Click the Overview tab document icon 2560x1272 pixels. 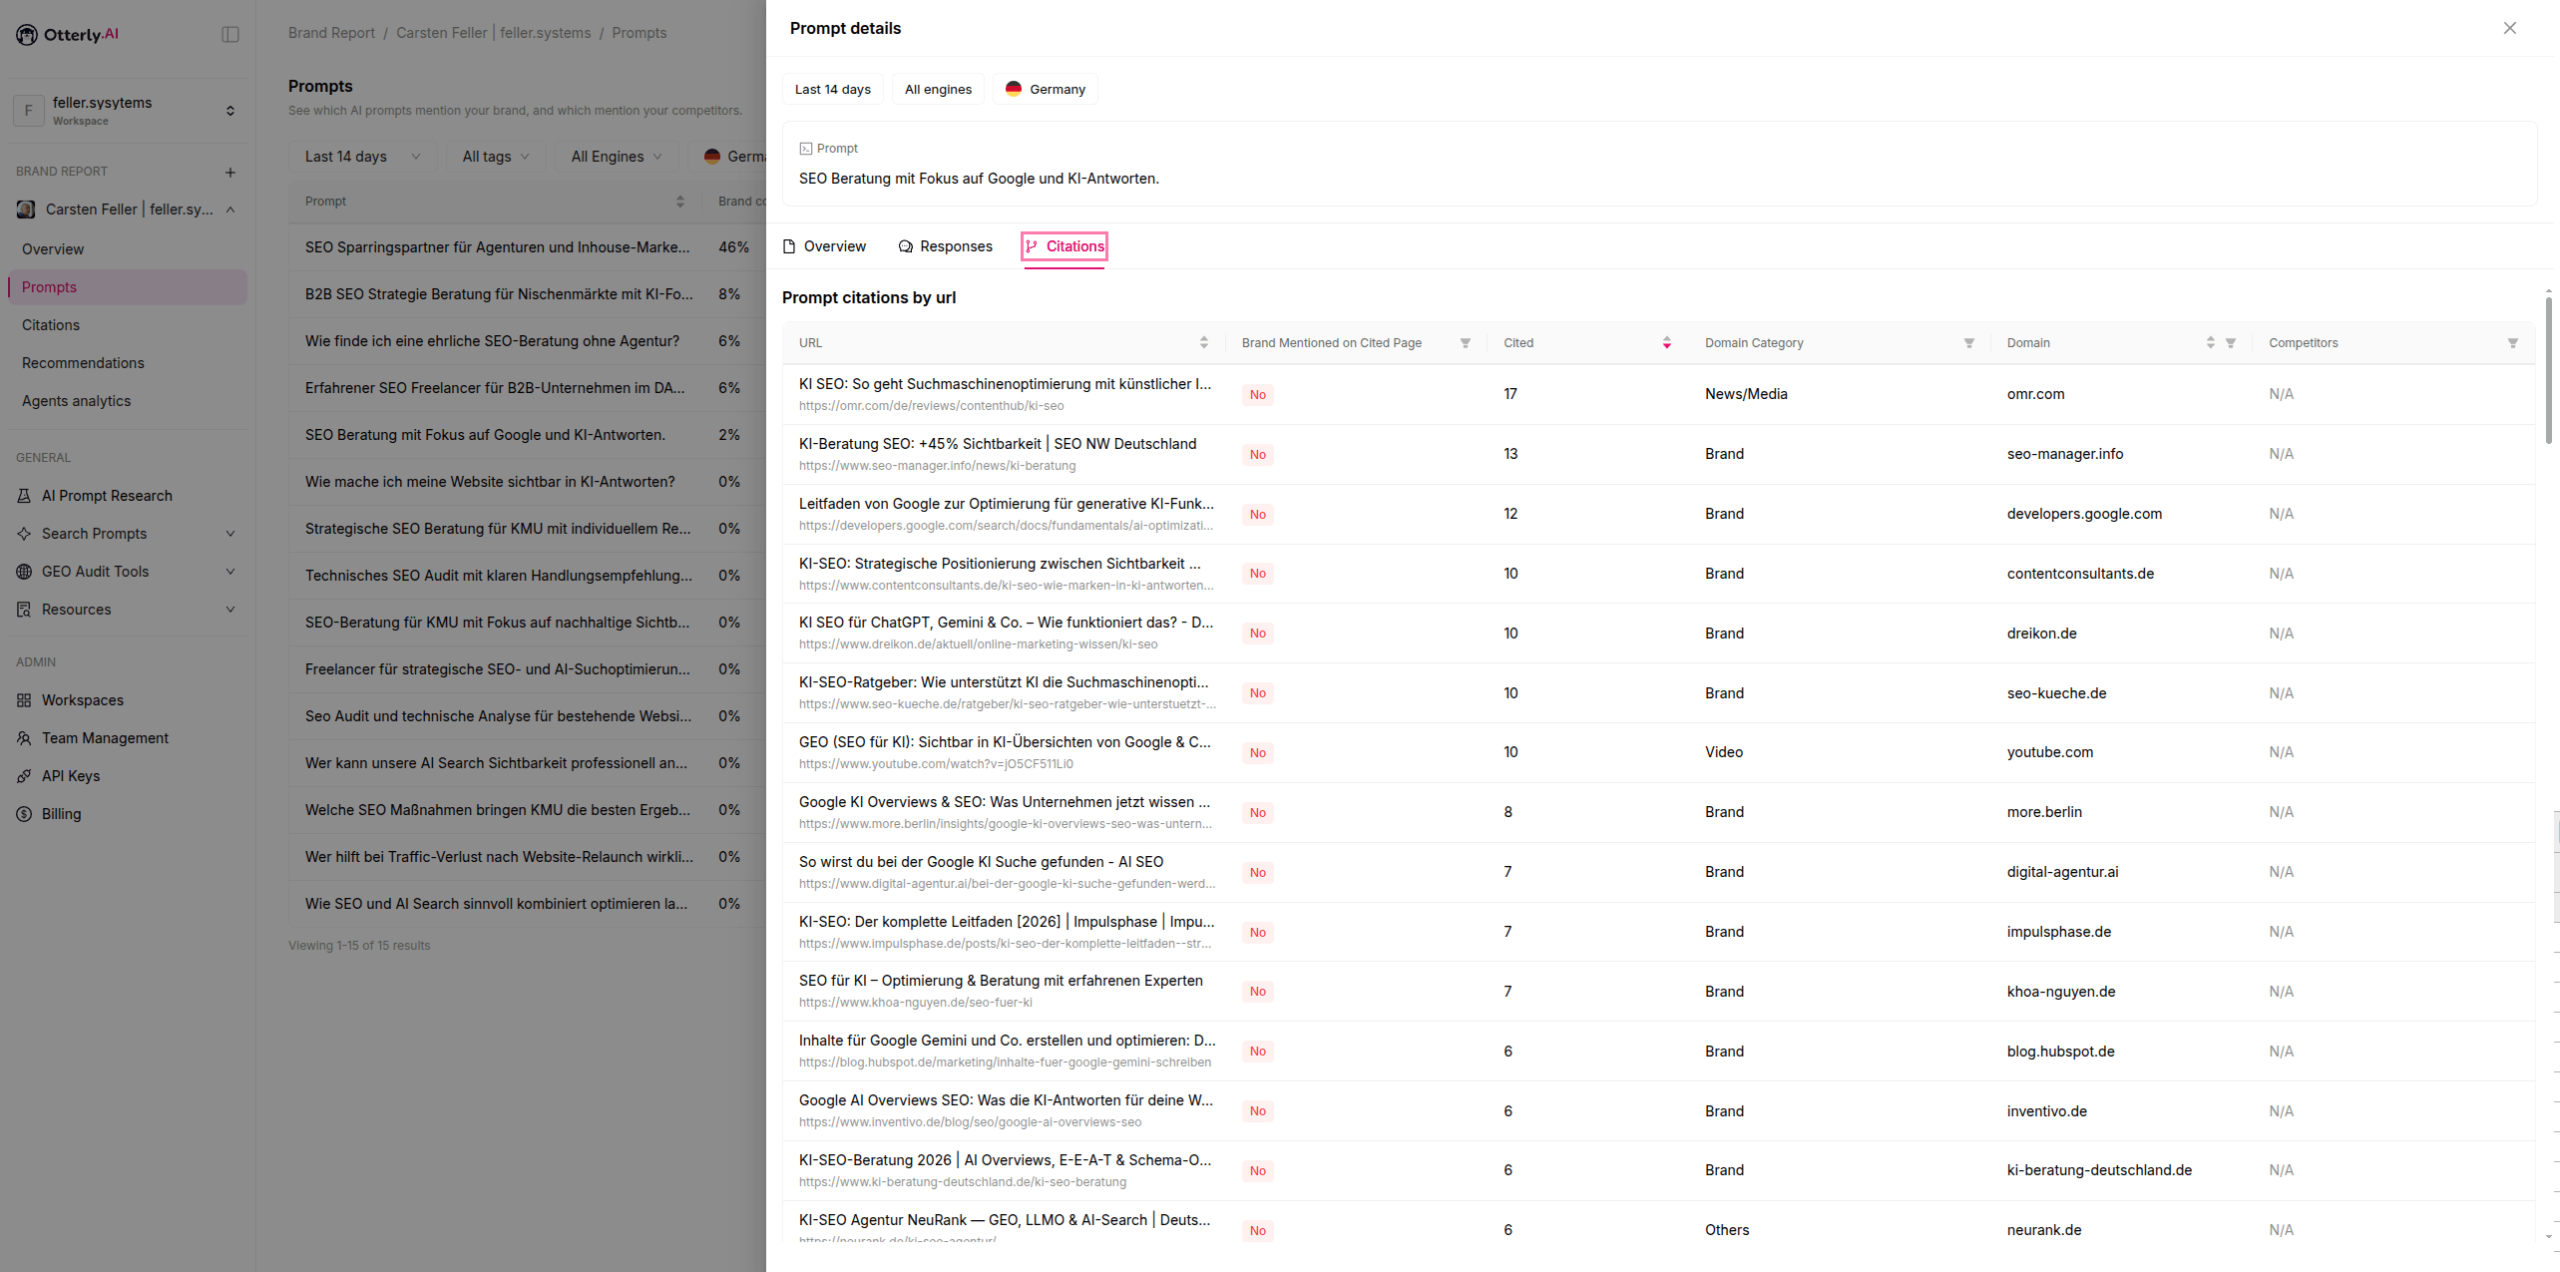point(789,247)
